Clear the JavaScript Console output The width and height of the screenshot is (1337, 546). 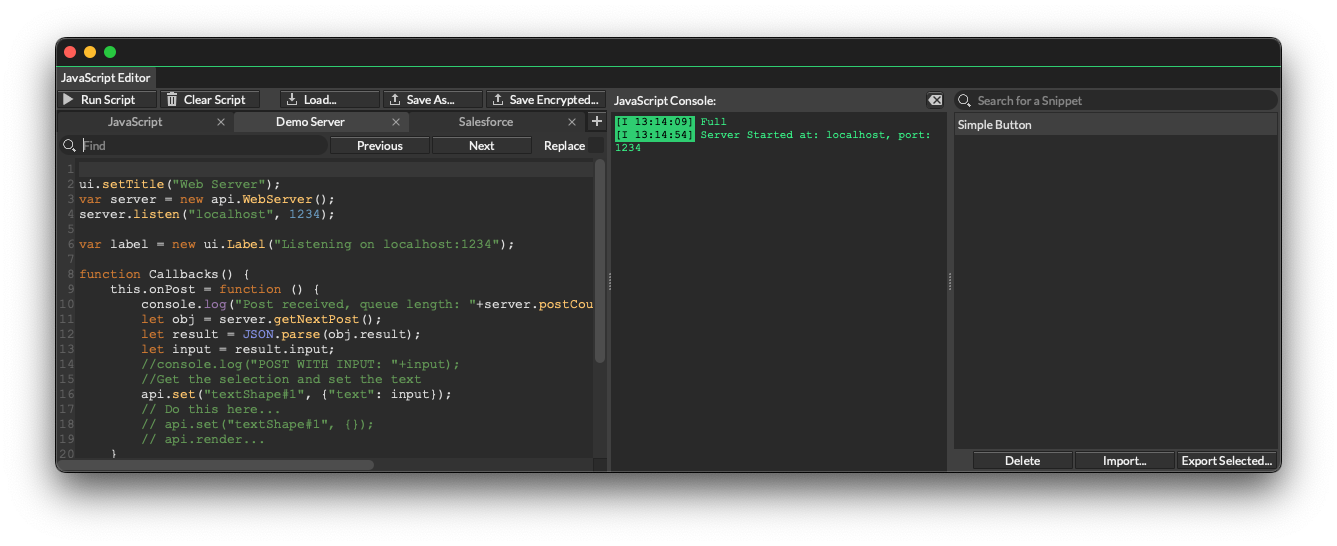pyautogui.click(x=935, y=100)
